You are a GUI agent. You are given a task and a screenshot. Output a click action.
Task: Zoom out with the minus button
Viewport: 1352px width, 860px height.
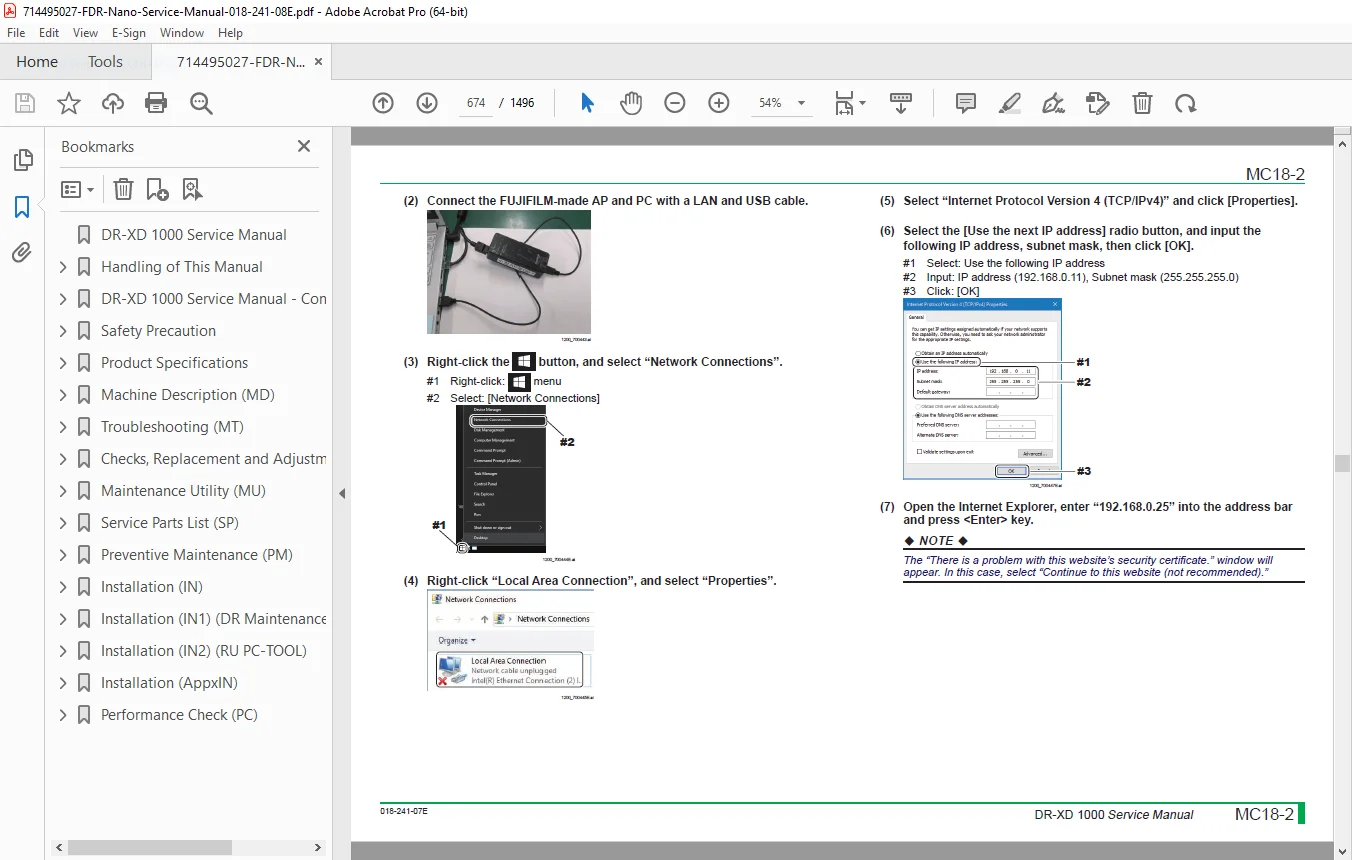pos(675,103)
